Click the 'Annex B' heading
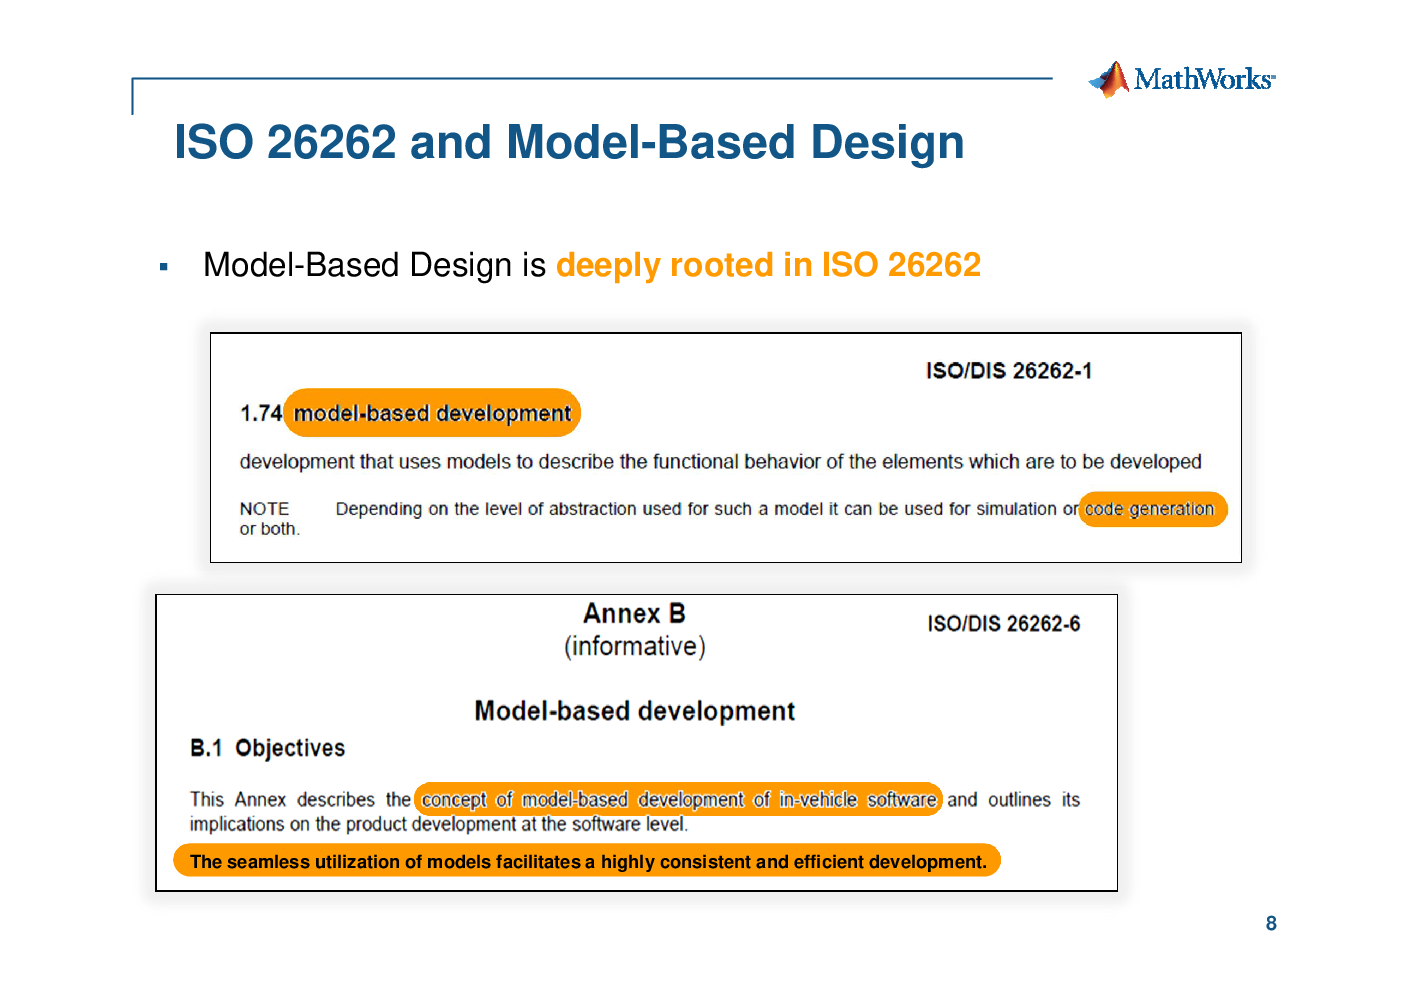 [634, 613]
